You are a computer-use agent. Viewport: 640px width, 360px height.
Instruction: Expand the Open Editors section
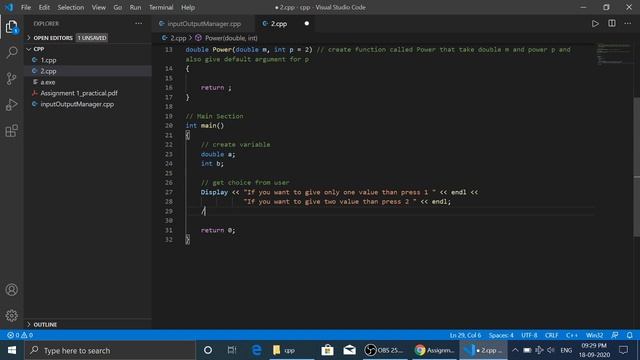click(x=88, y=38)
